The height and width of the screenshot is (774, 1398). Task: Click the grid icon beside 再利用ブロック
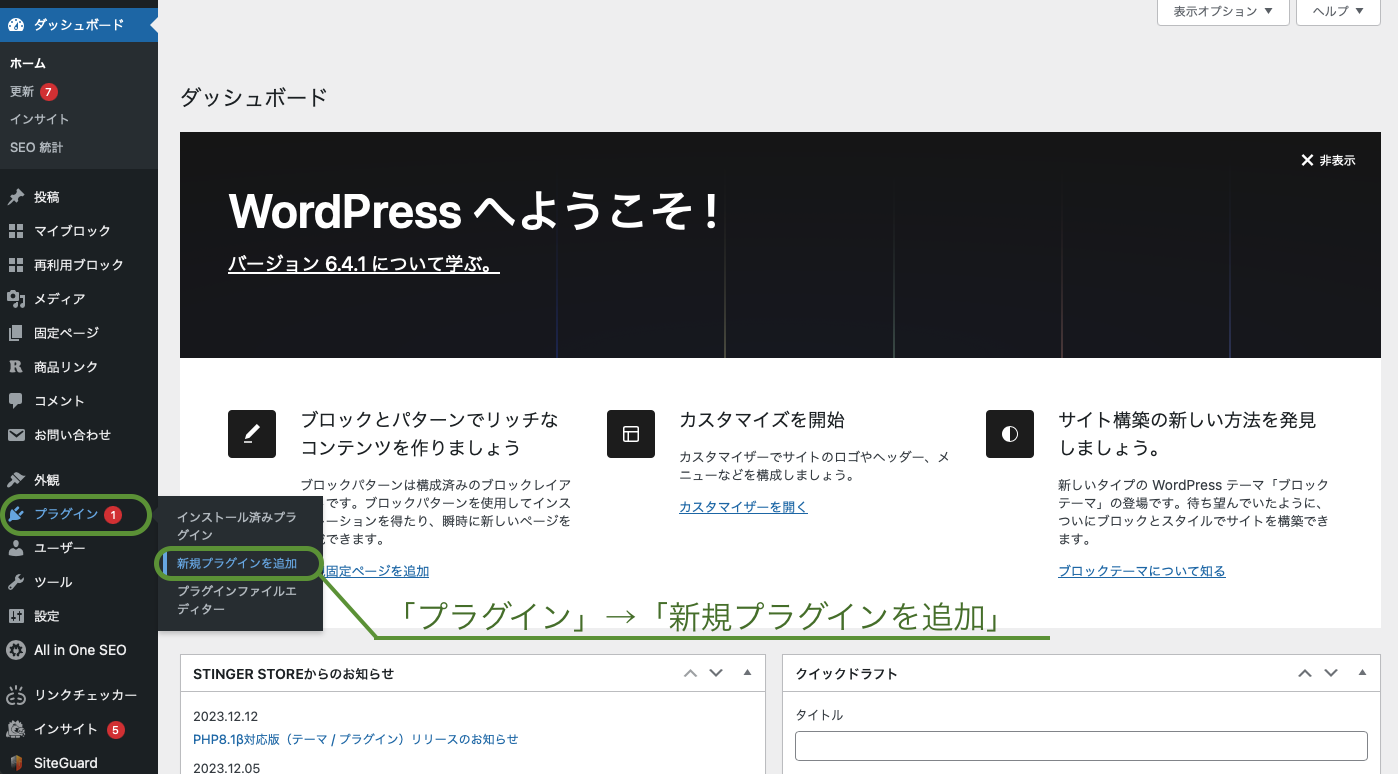[16, 265]
